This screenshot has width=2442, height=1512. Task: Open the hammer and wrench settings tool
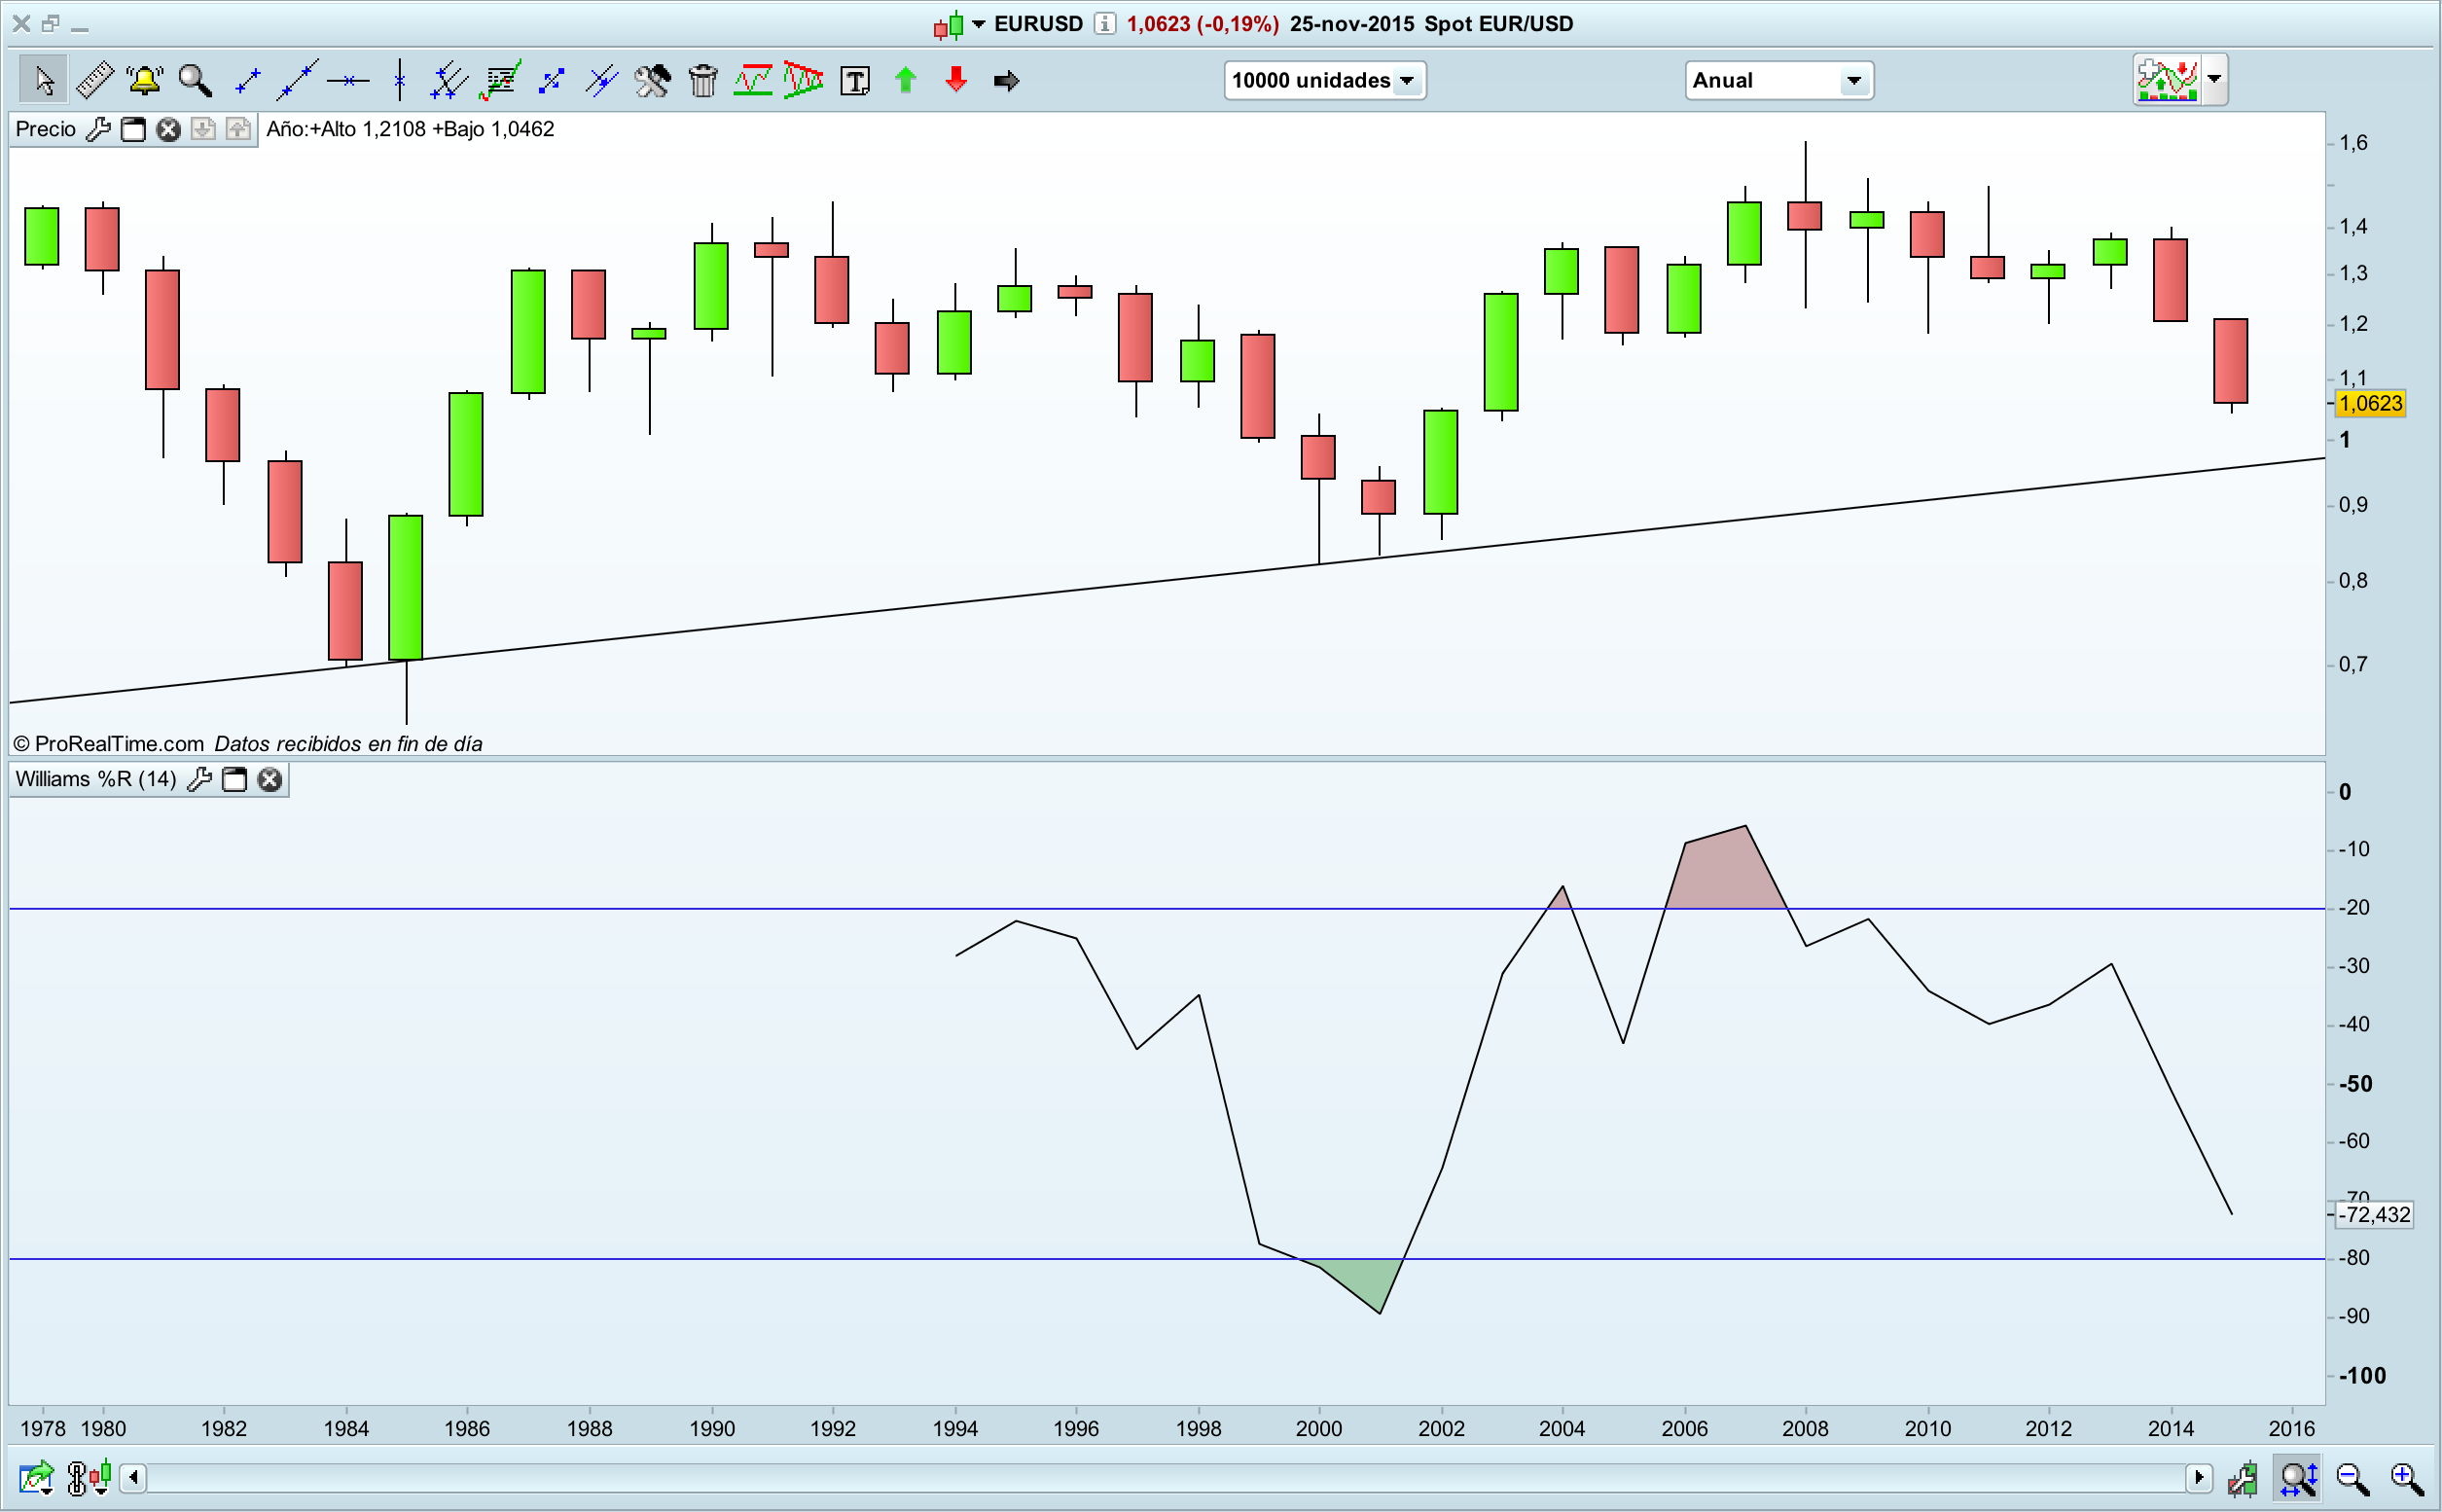tap(652, 80)
